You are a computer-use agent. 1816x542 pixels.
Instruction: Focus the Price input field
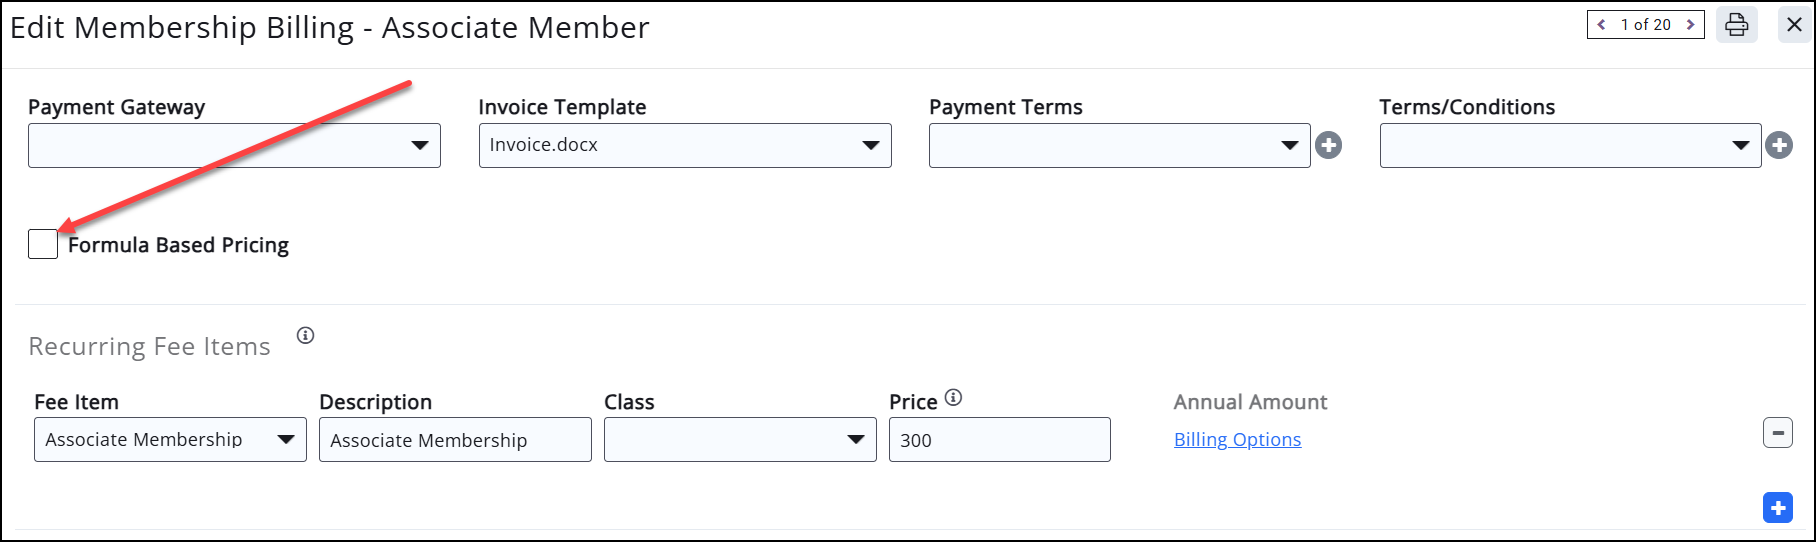pyautogui.click(x=999, y=440)
